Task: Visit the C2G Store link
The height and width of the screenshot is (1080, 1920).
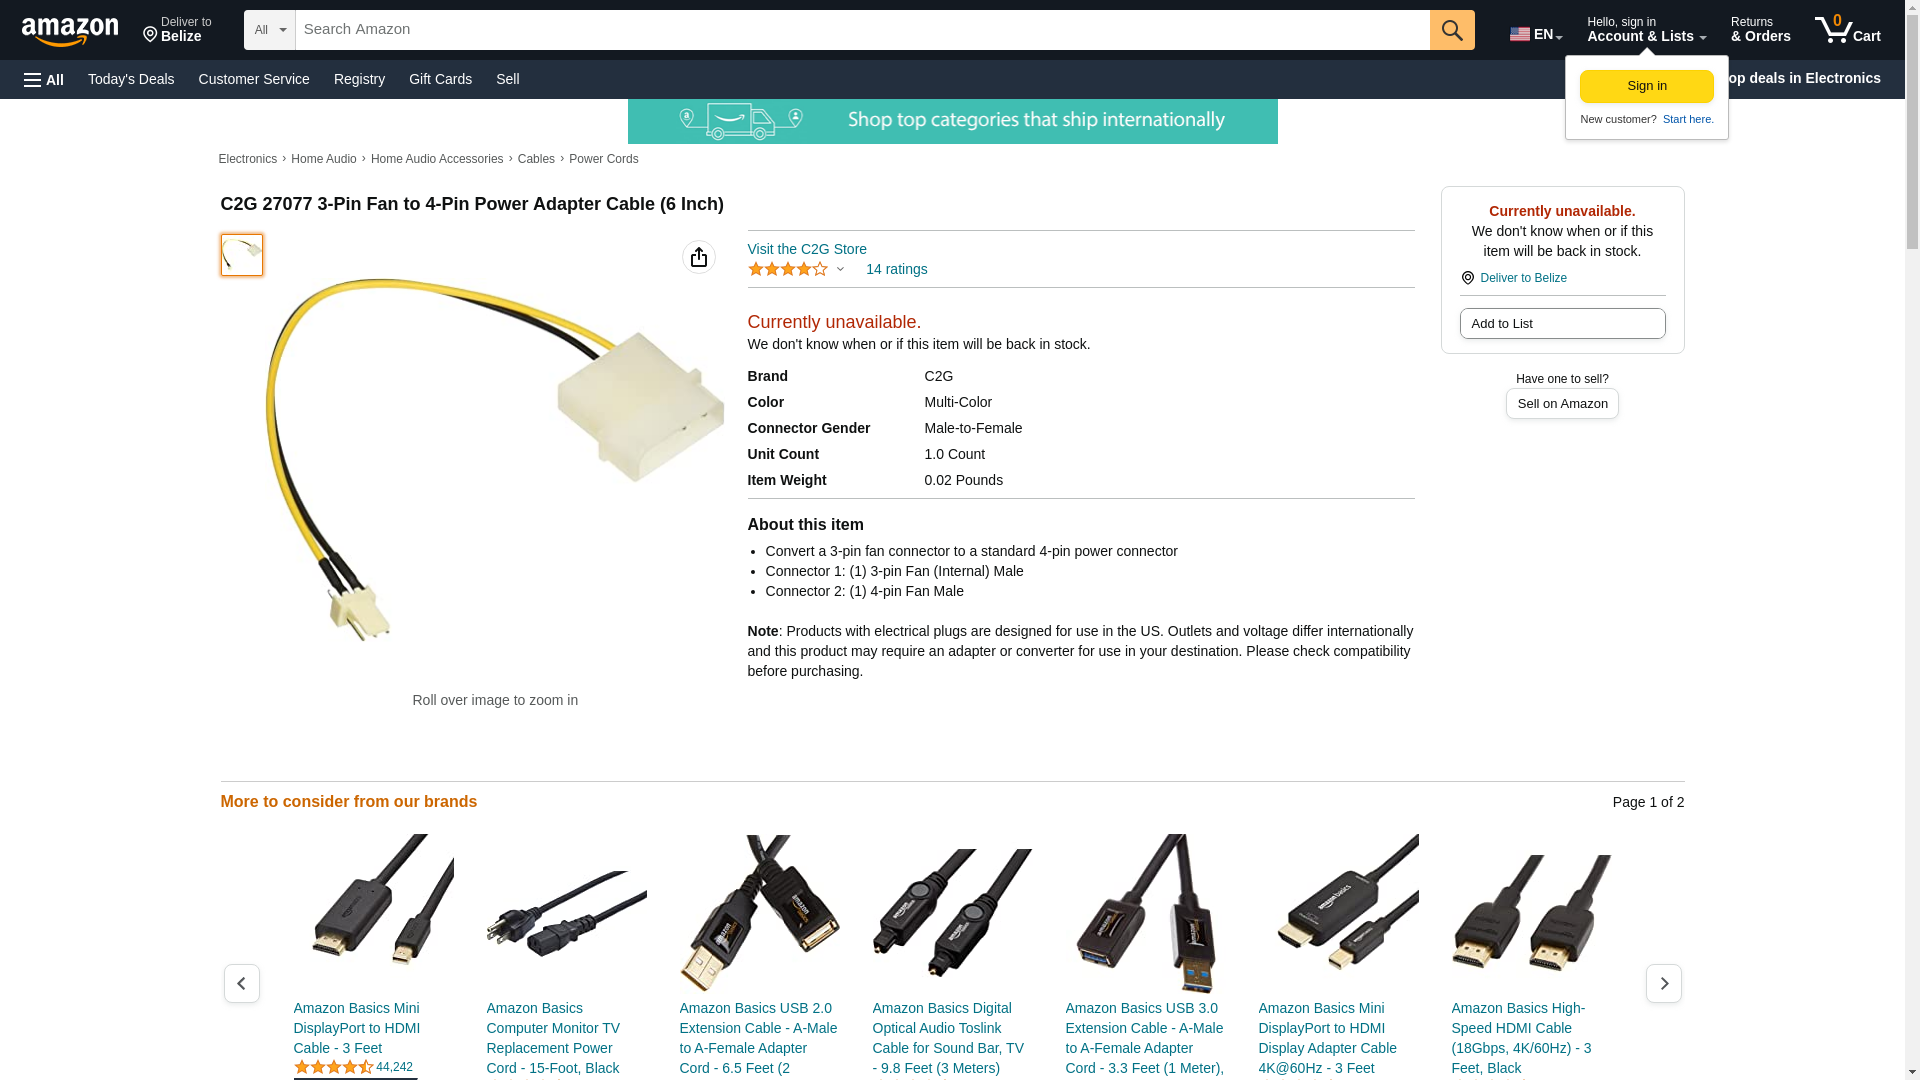Action: (x=807, y=249)
